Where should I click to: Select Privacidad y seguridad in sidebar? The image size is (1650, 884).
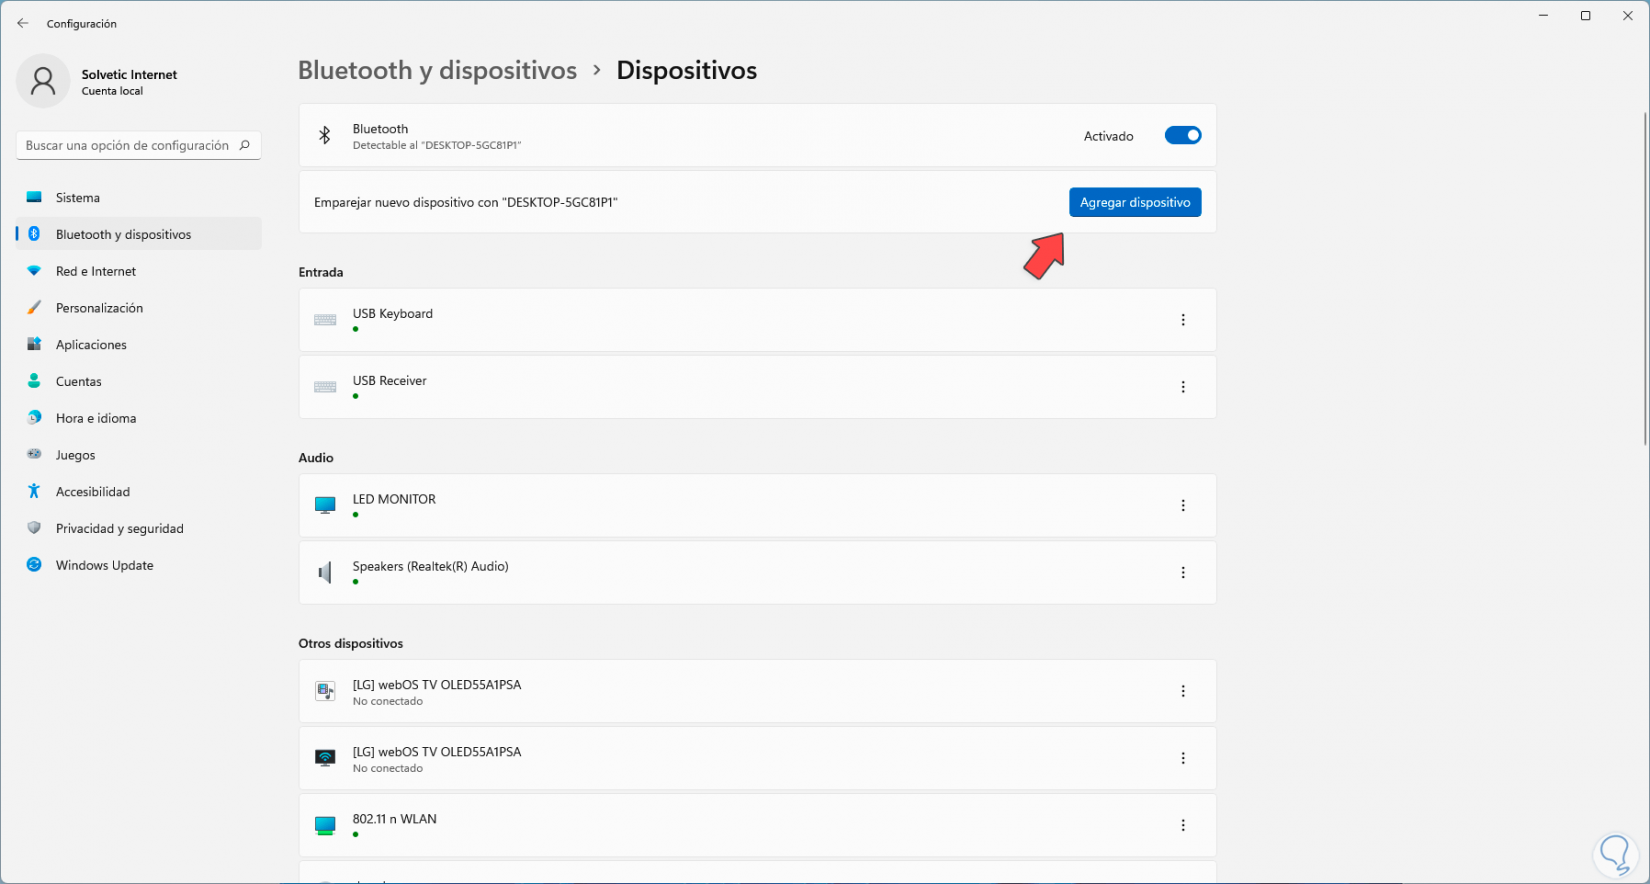119,528
